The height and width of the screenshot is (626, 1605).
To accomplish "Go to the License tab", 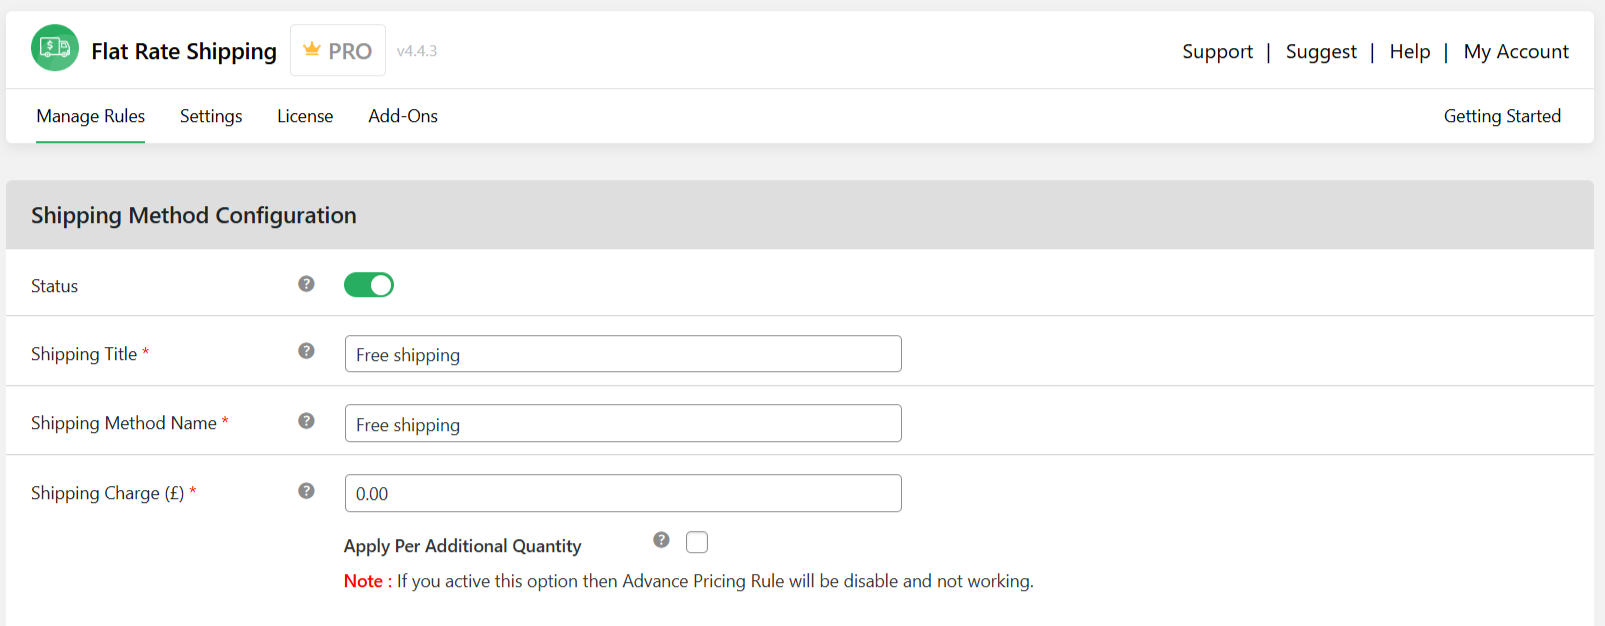I will [x=305, y=116].
